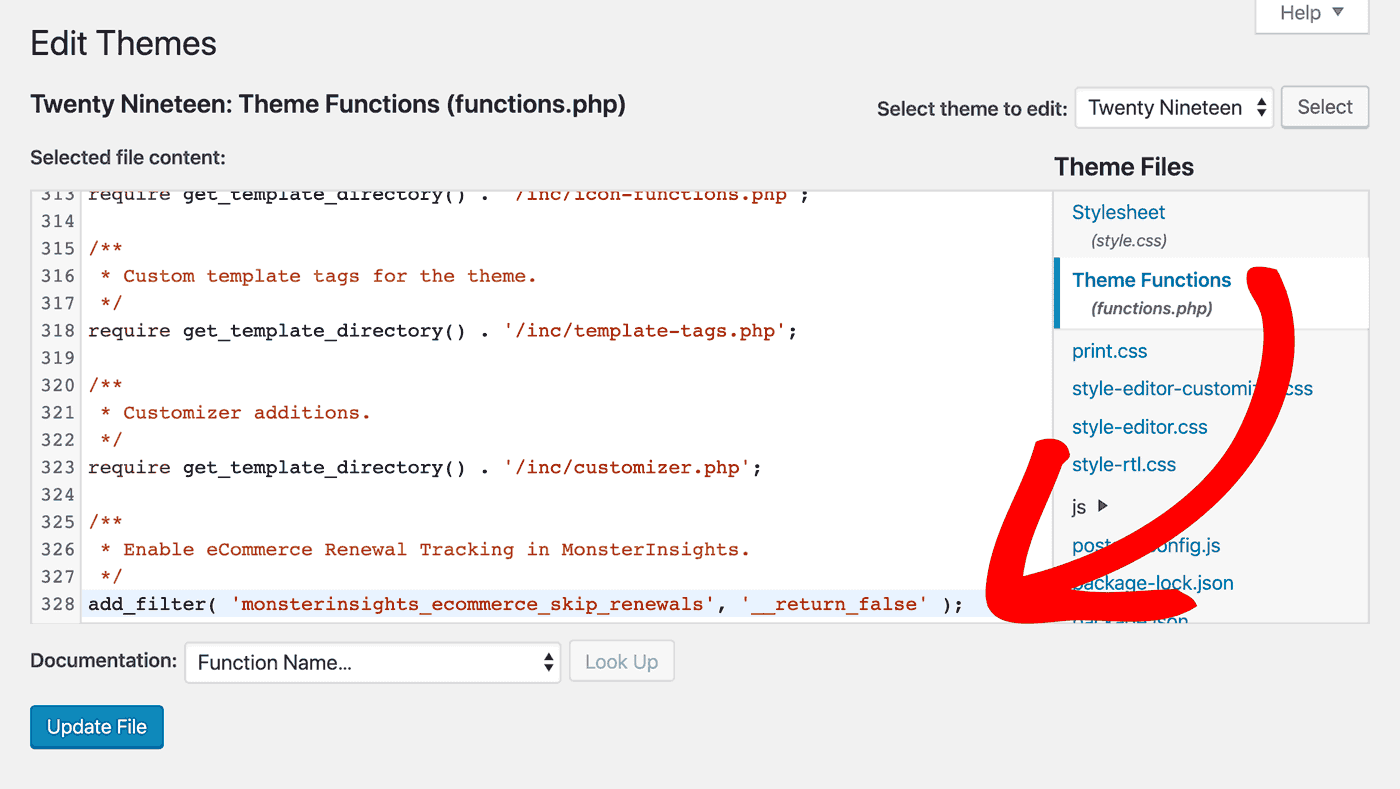This screenshot has height=789, width=1400.
Task: Click the Select button next to theme selector
Action: coord(1324,108)
